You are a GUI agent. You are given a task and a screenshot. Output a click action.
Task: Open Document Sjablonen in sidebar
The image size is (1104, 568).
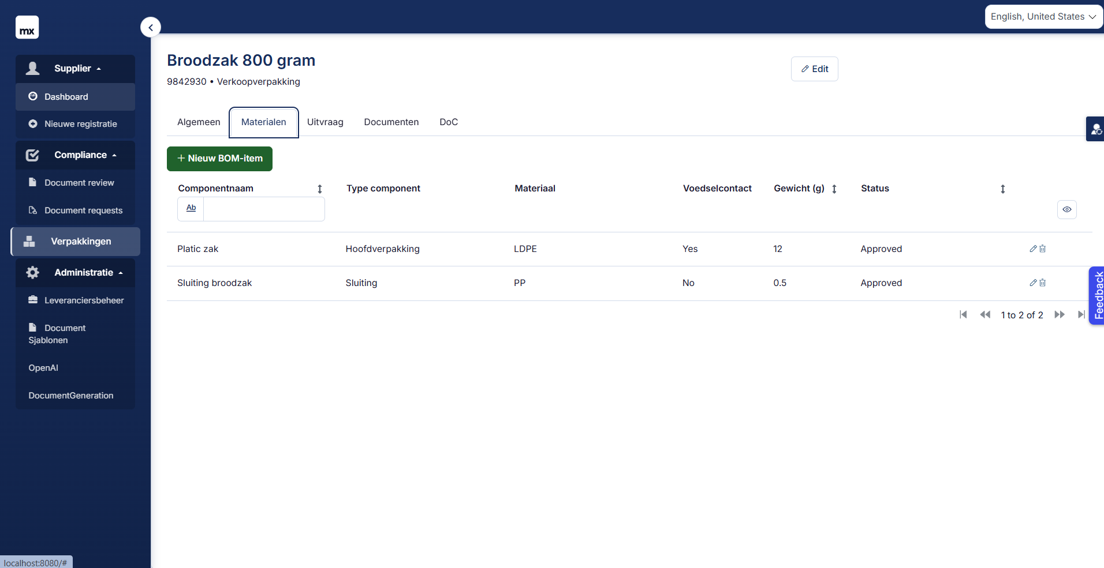(75, 334)
